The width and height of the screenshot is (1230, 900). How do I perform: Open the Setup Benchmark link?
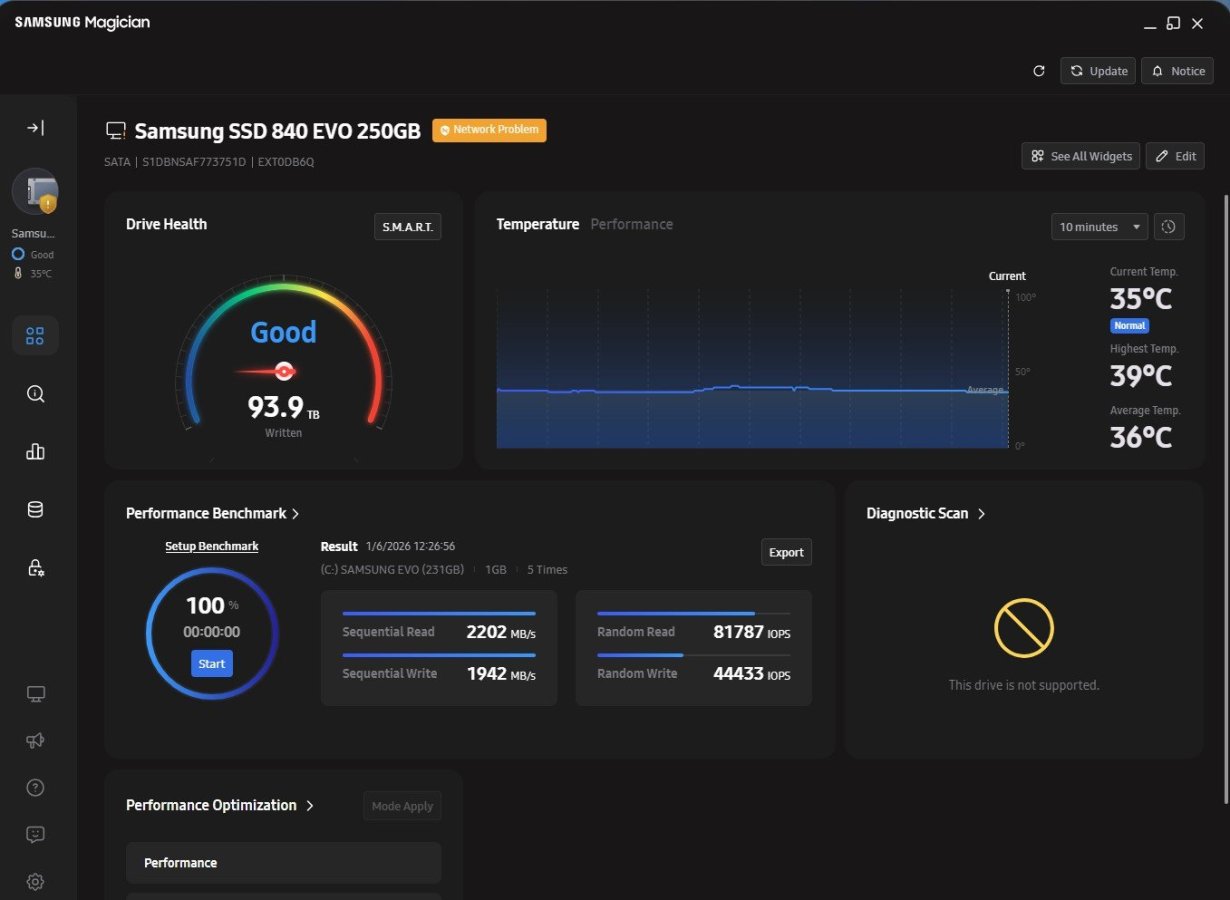click(x=212, y=547)
